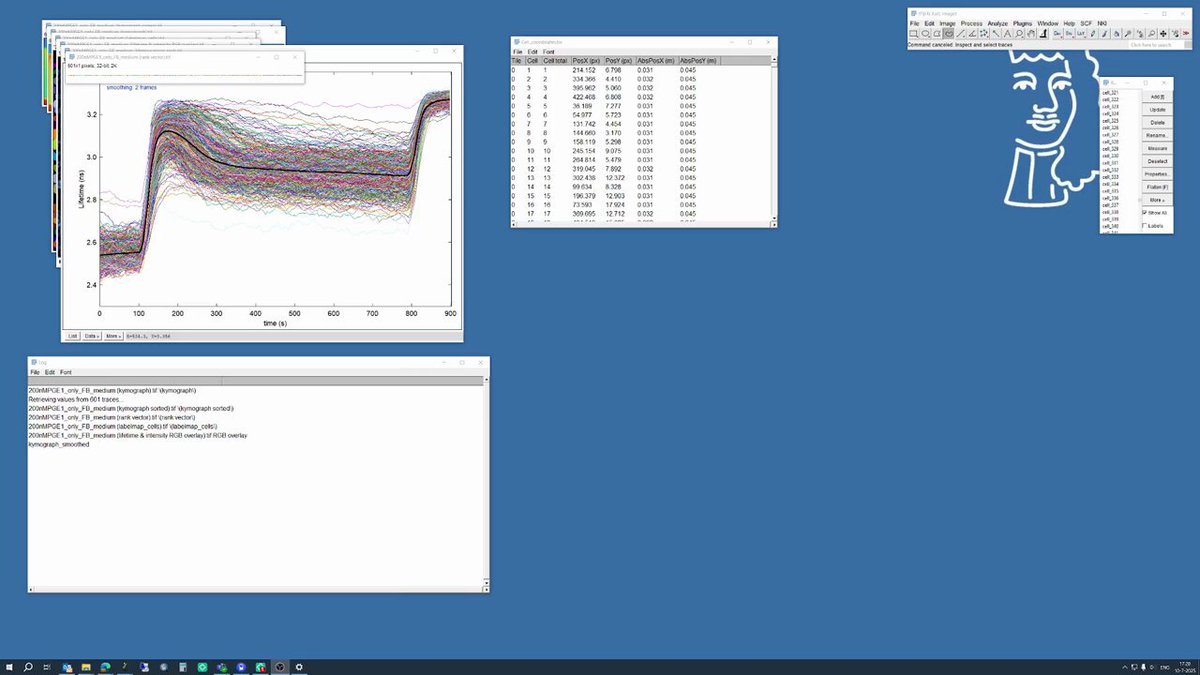Select the Rectangle selection tool in Fiji
This screenshot has width=1200, height=675.
914,33
